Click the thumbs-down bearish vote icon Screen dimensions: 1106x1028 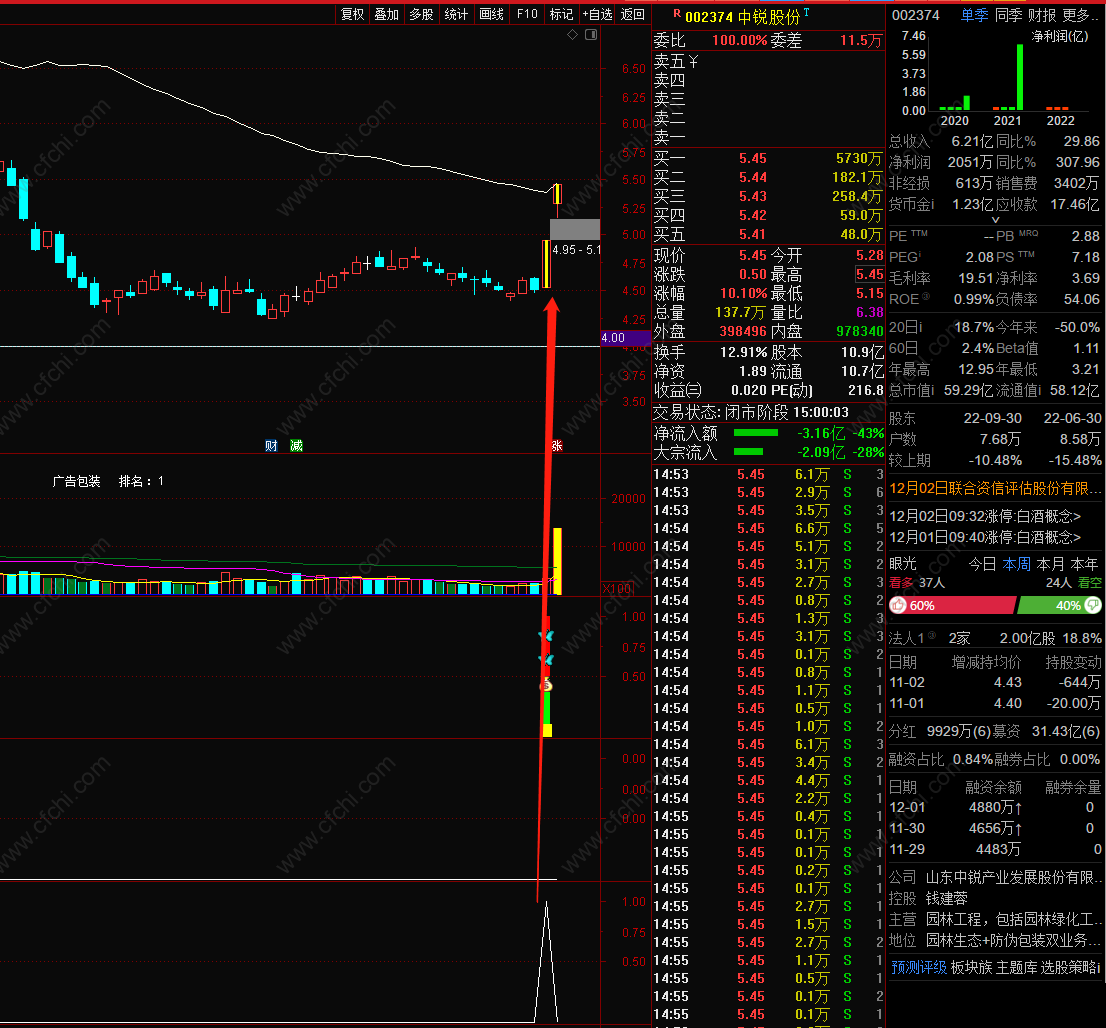click(x=1093, y=605)
